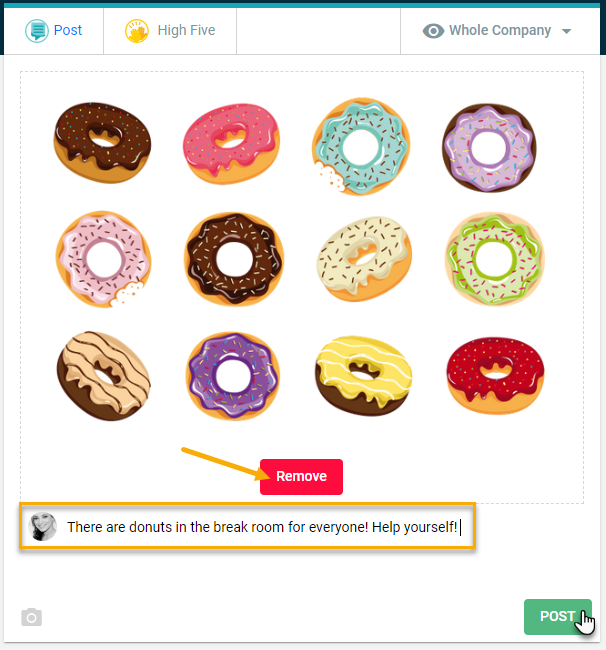Switch to the High Five tab

[x=170, y=31]
